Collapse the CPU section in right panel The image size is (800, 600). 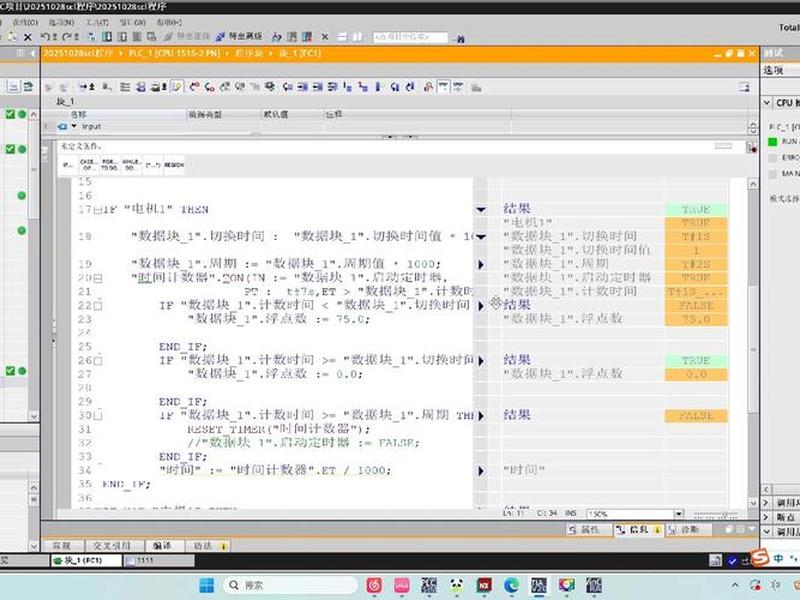pos(766,103)
